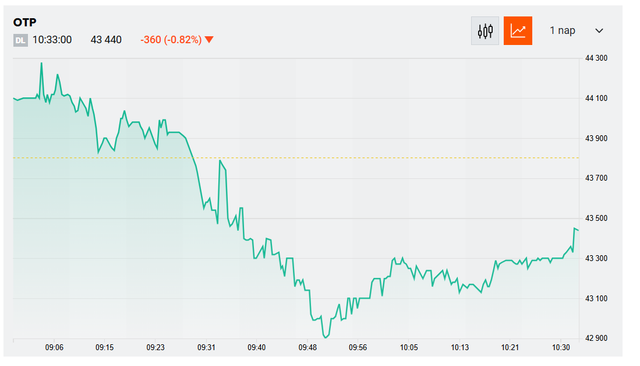This screenshot has width=640, height=366.
Task: Click the 43 100 price axis label
Action: click(596, 298)
